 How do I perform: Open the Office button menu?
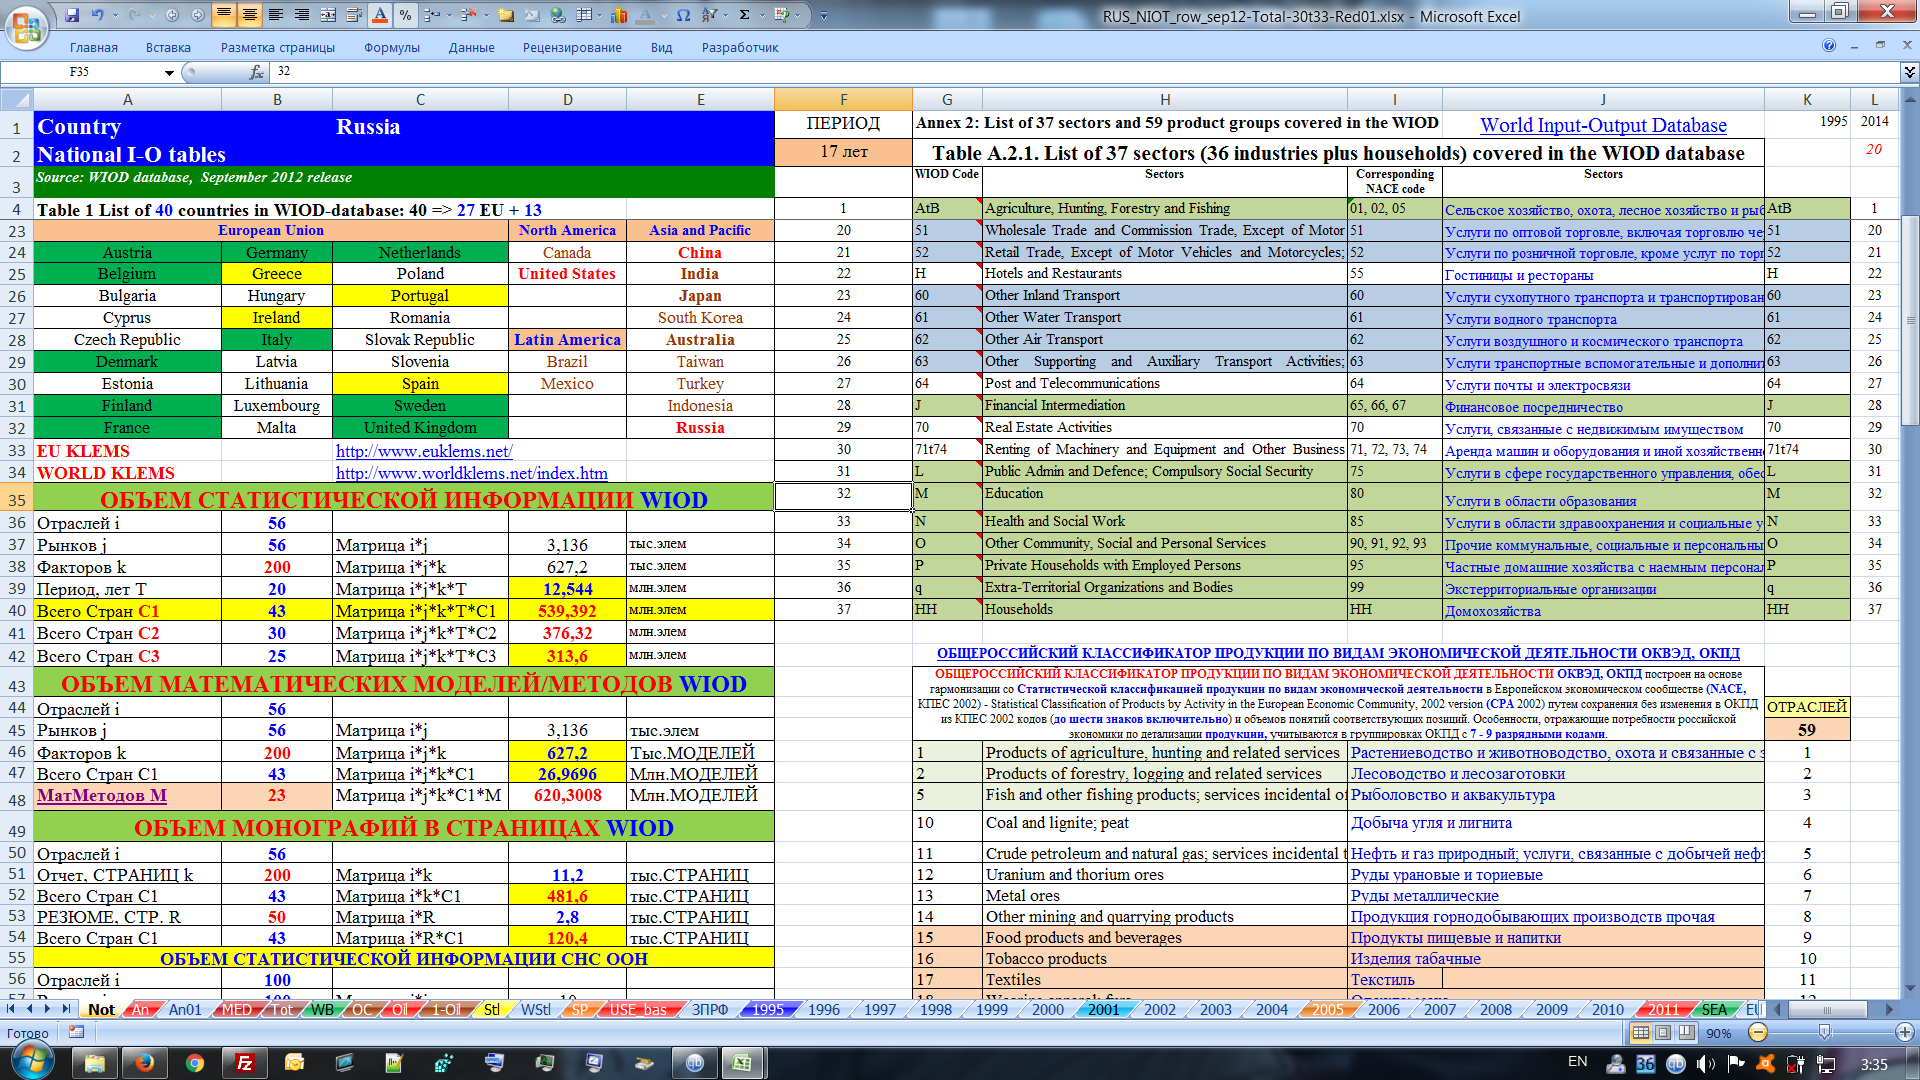point(27,27)
